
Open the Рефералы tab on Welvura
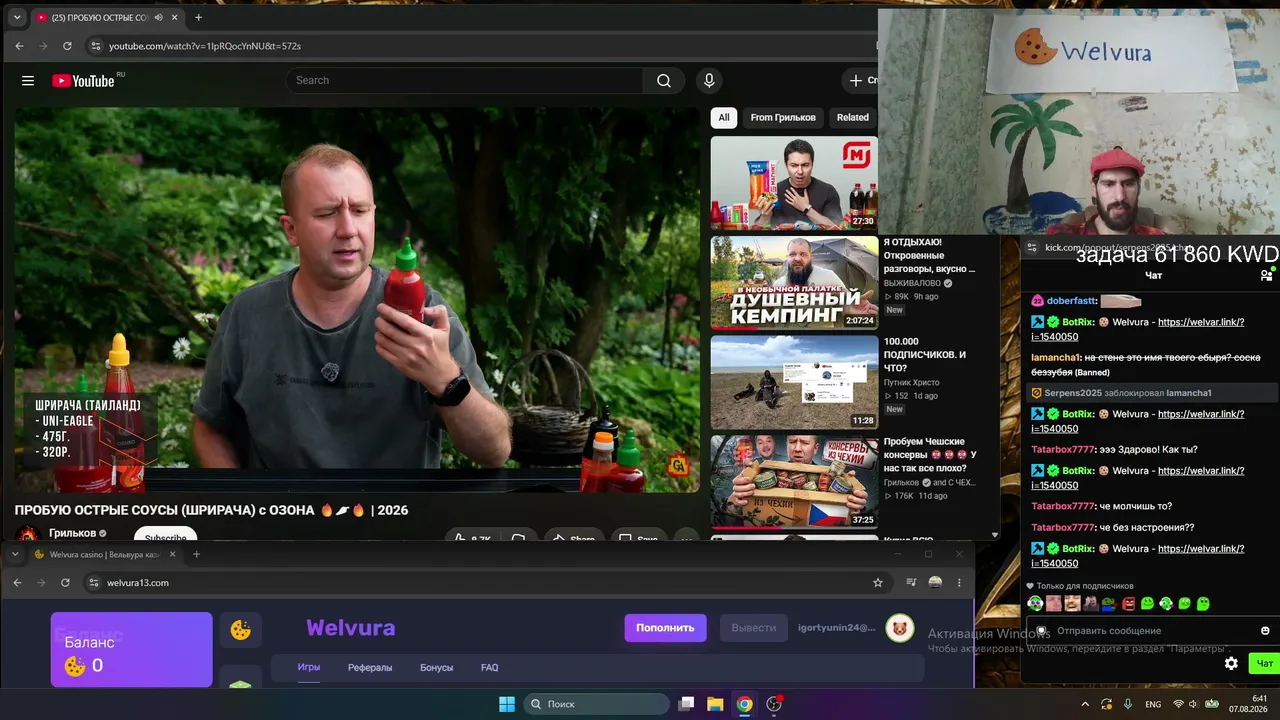point(370,667)
